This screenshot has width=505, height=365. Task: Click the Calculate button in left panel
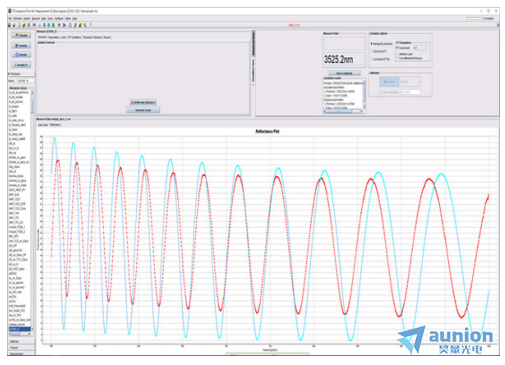pyautogui.click(x=21, y=35)
